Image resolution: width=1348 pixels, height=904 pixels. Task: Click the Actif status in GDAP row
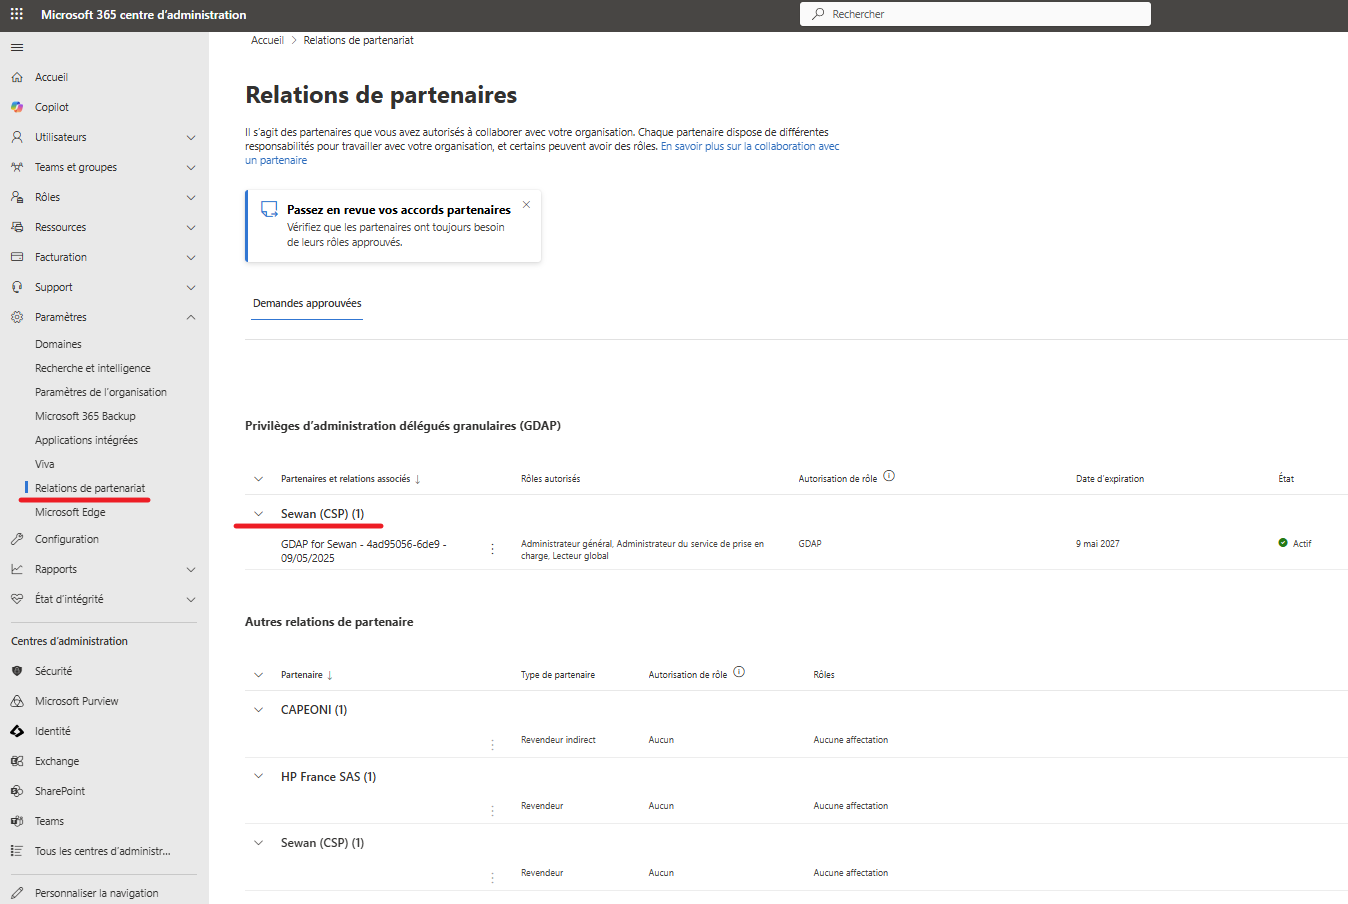click(1295, 543)
